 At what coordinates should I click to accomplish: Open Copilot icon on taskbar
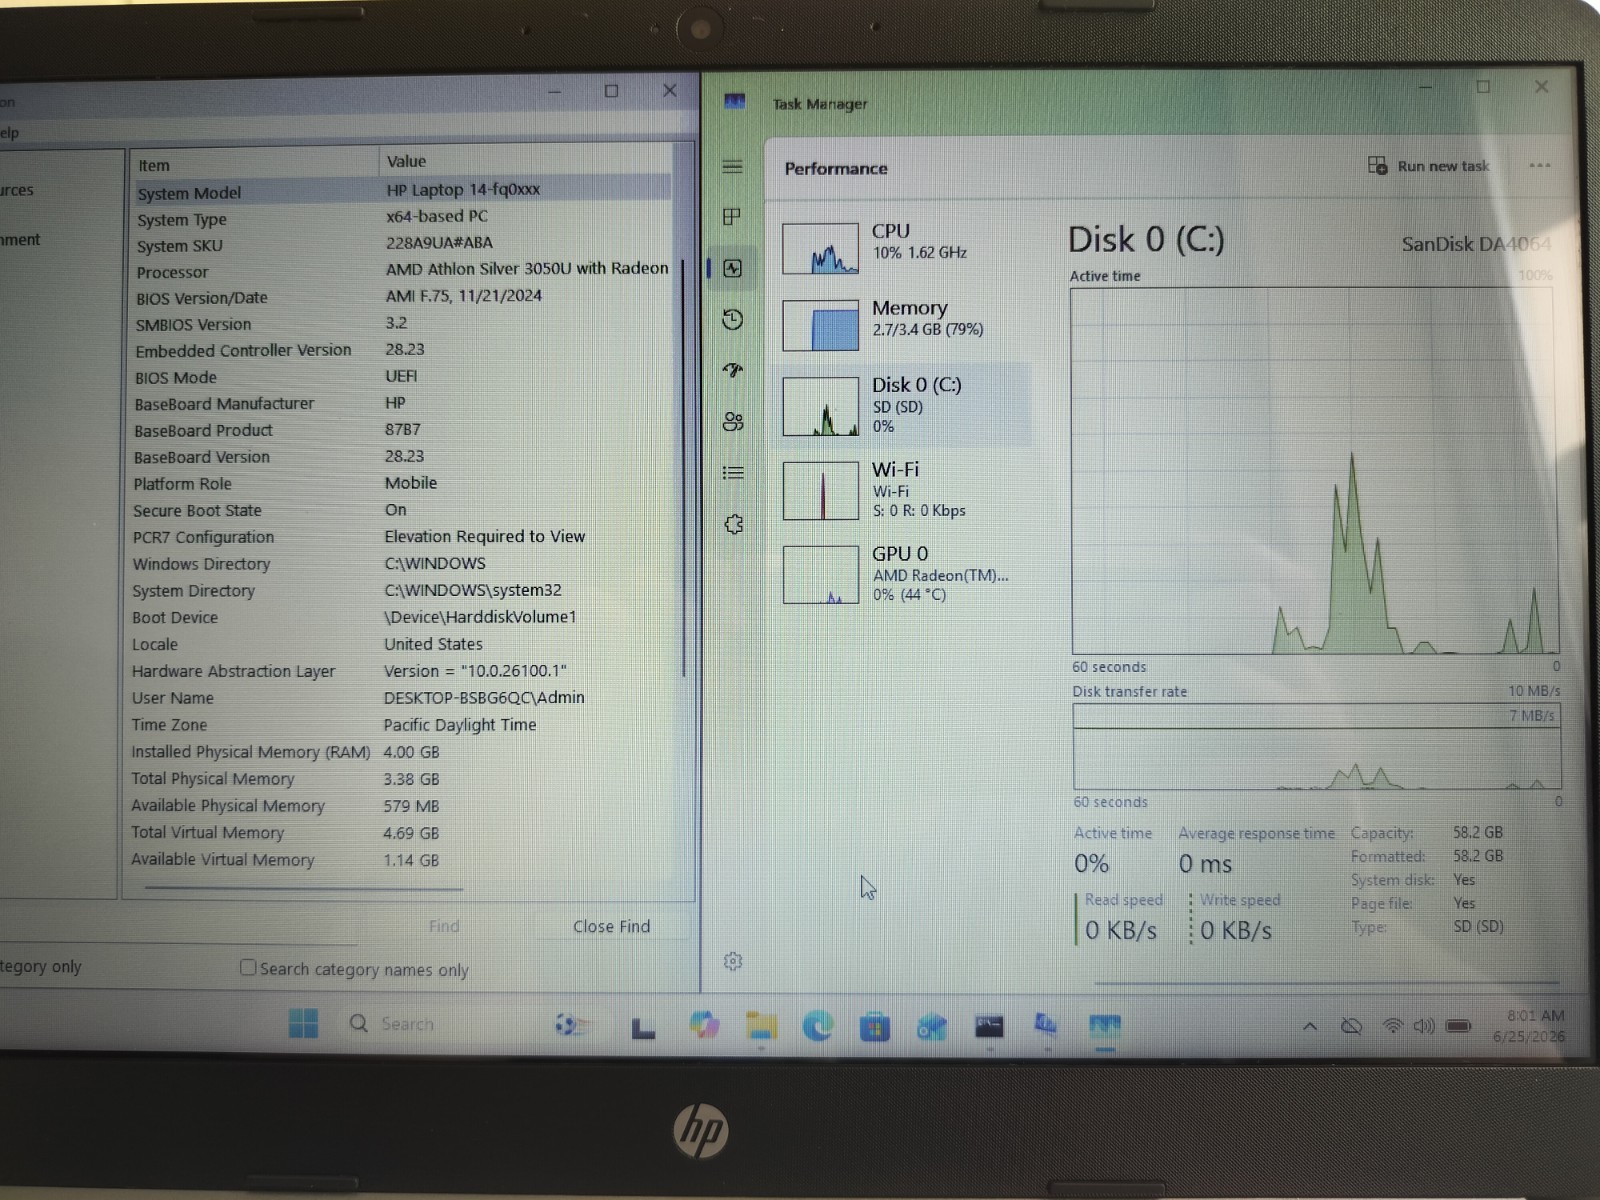click(704, 1025)
